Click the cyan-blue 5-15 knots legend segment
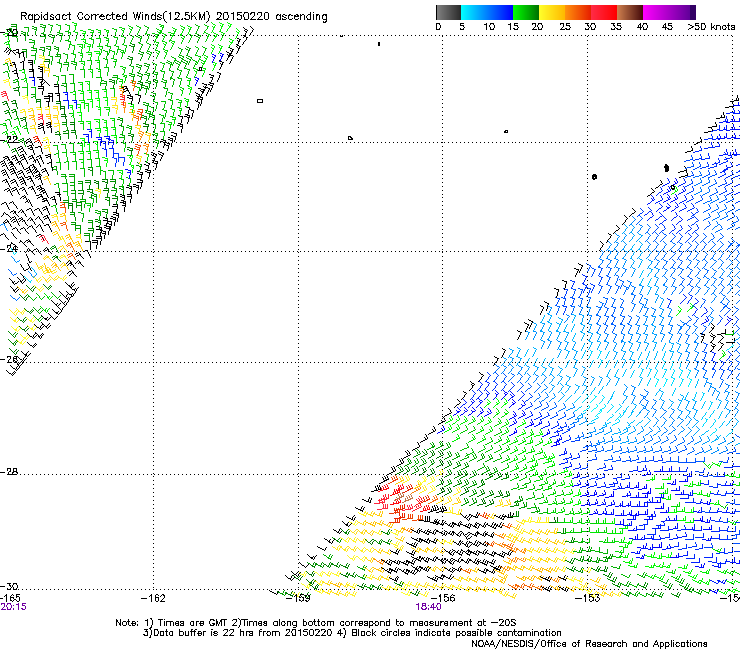 click(487, 12)
